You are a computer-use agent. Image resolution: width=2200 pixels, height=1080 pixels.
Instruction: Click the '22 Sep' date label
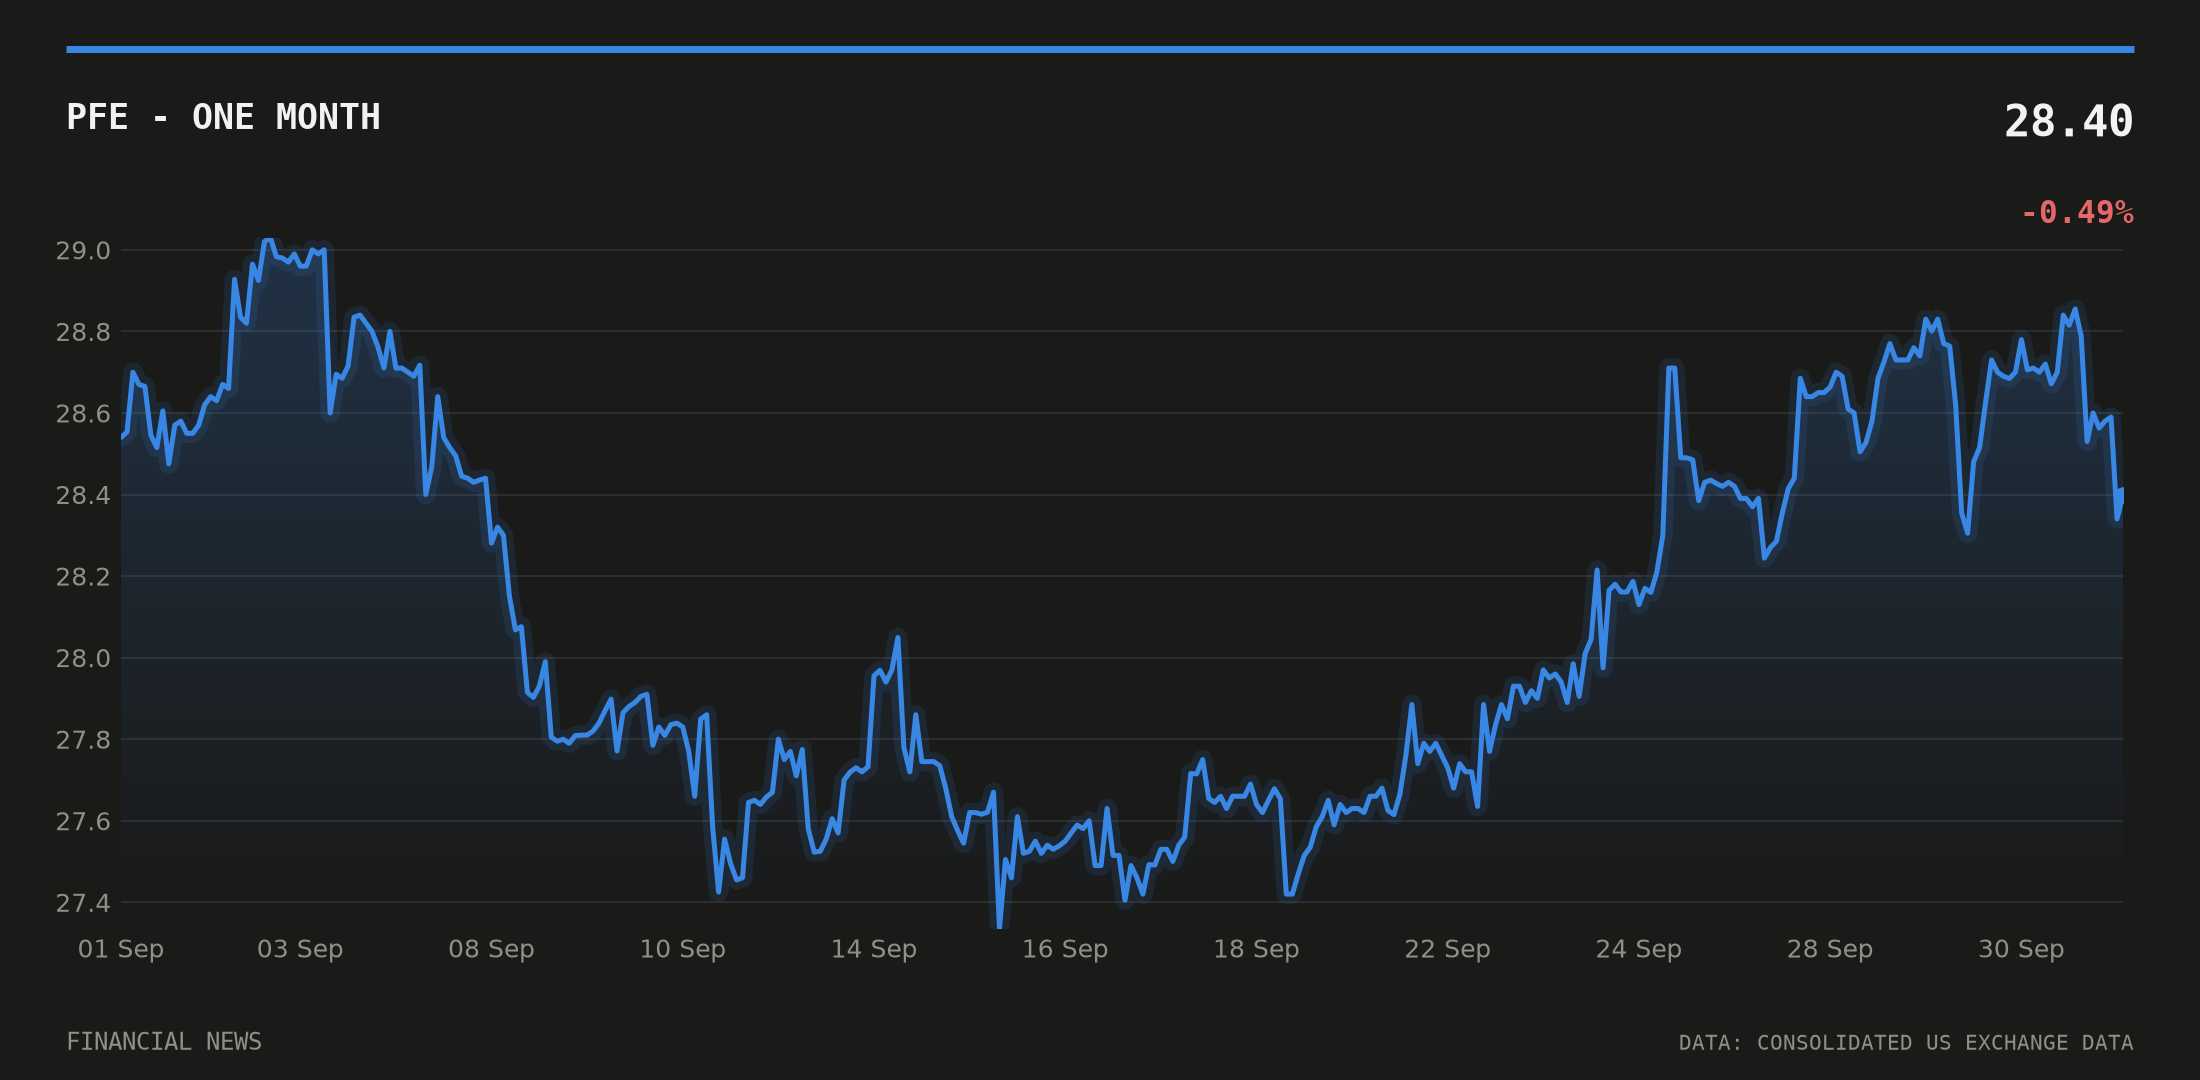1447,949
